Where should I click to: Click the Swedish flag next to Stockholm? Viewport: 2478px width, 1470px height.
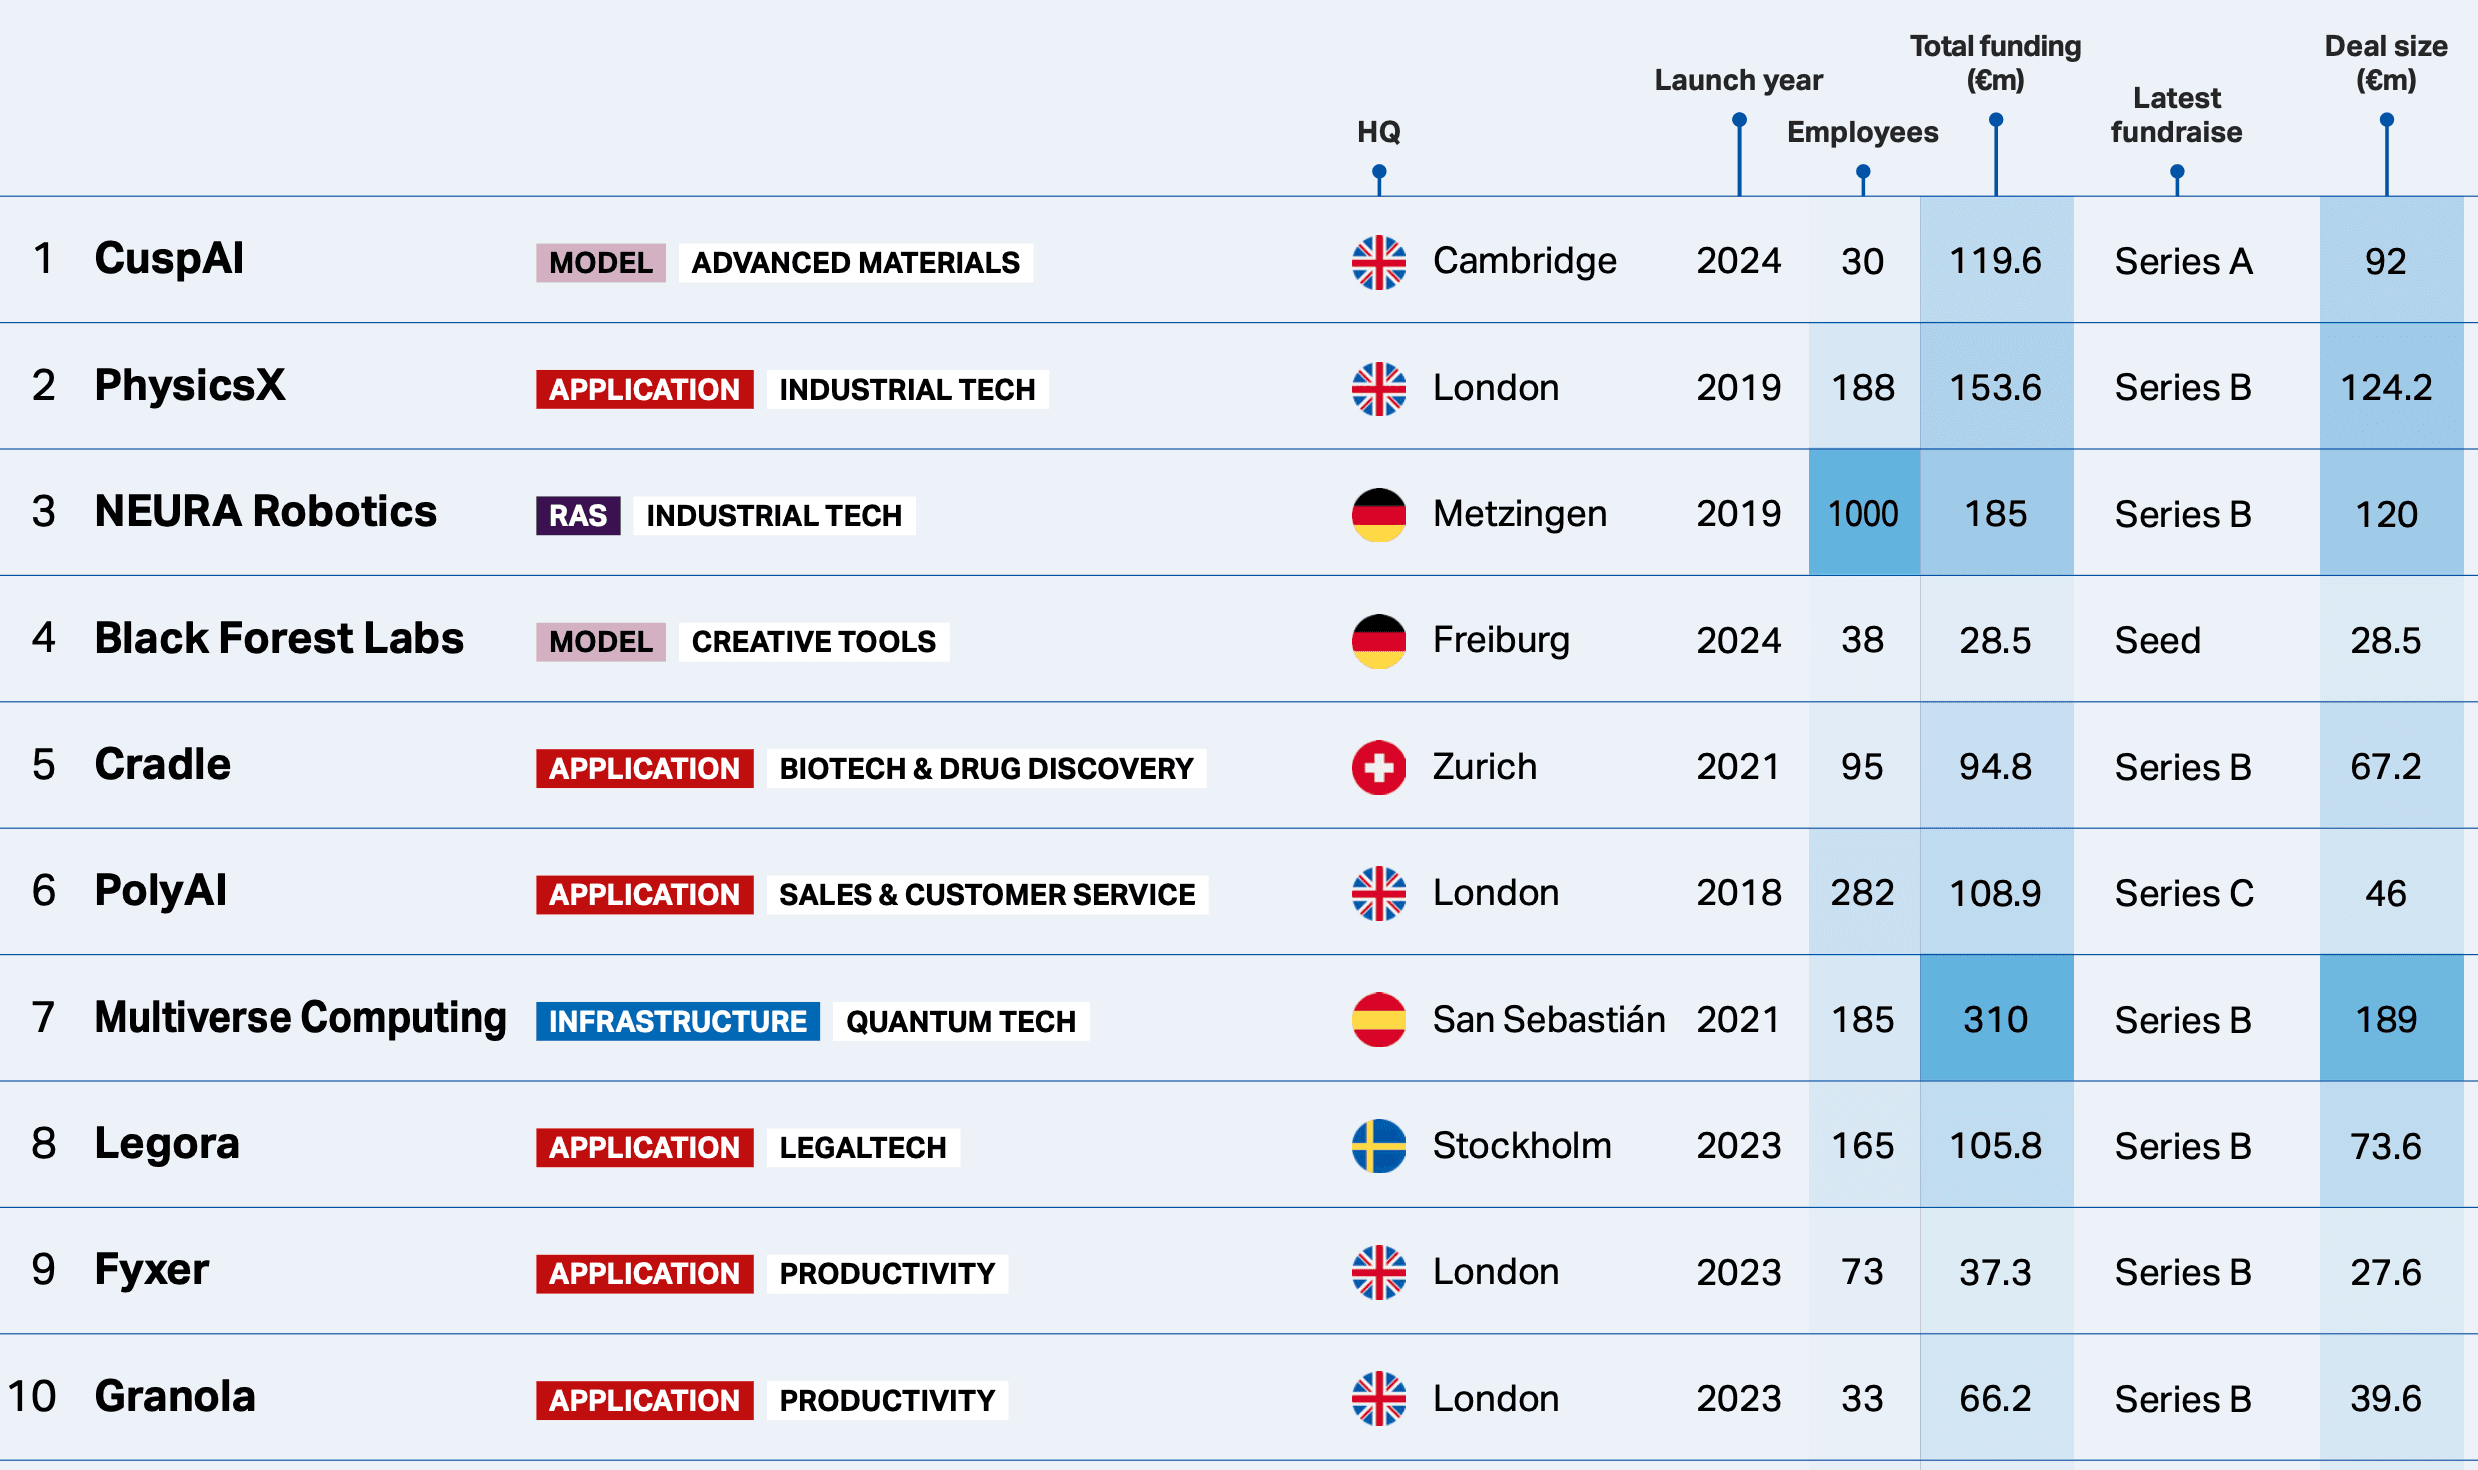point(1378,1146)
